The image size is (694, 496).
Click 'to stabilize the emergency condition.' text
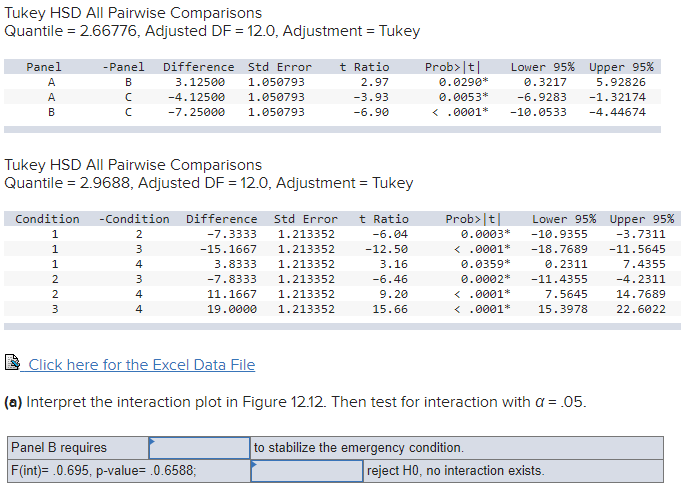[359, 447]
